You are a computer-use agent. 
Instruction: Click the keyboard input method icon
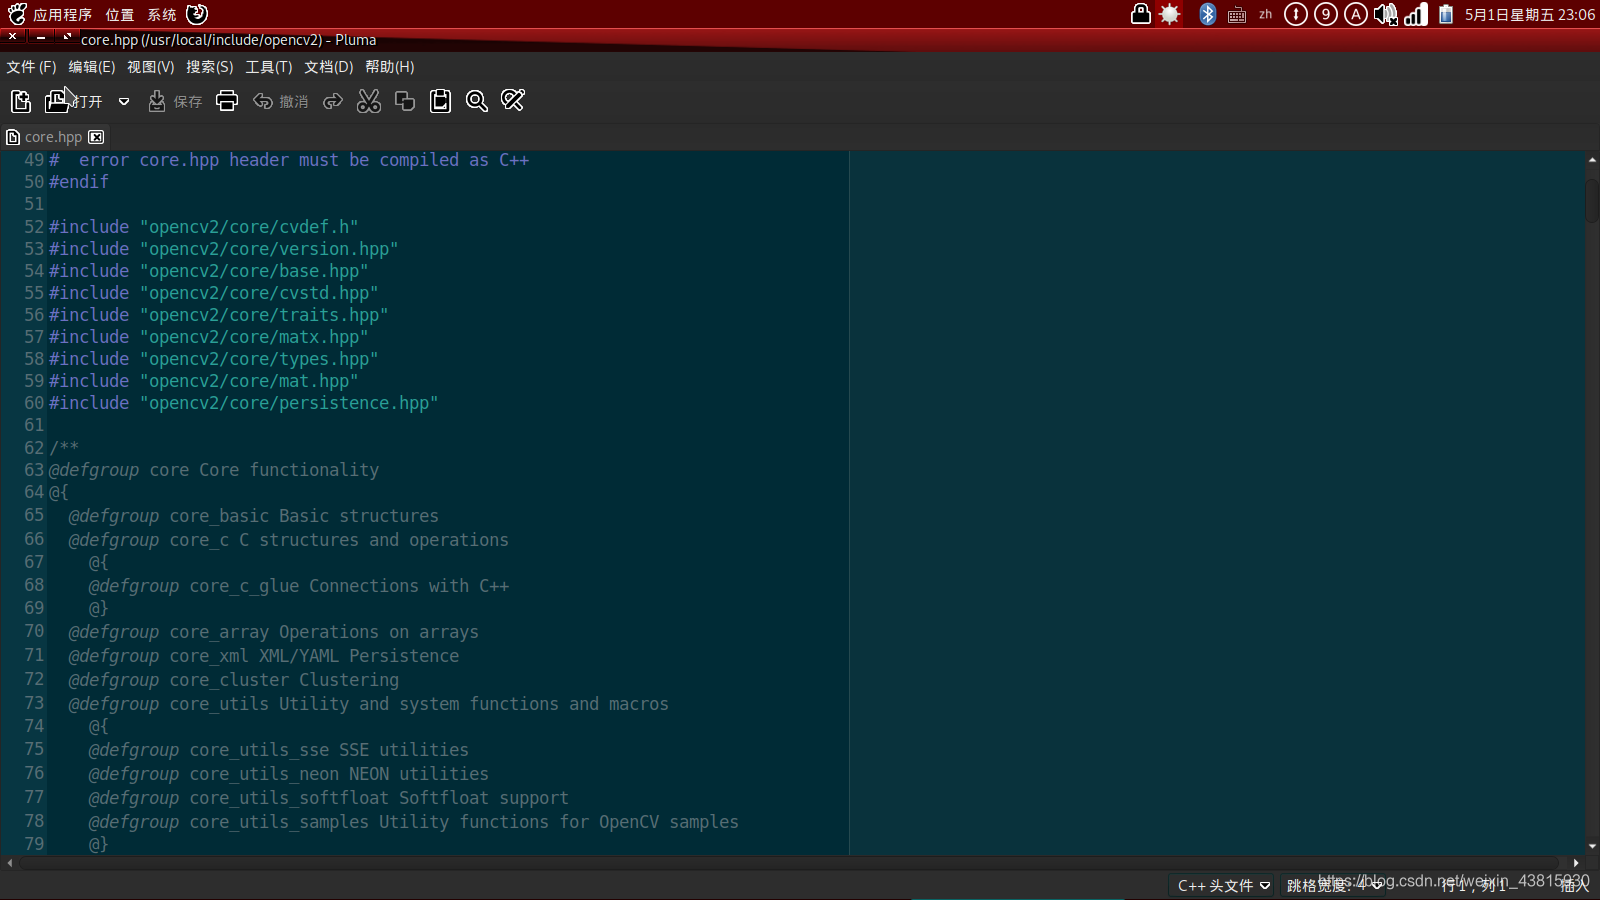[1237, 15]
